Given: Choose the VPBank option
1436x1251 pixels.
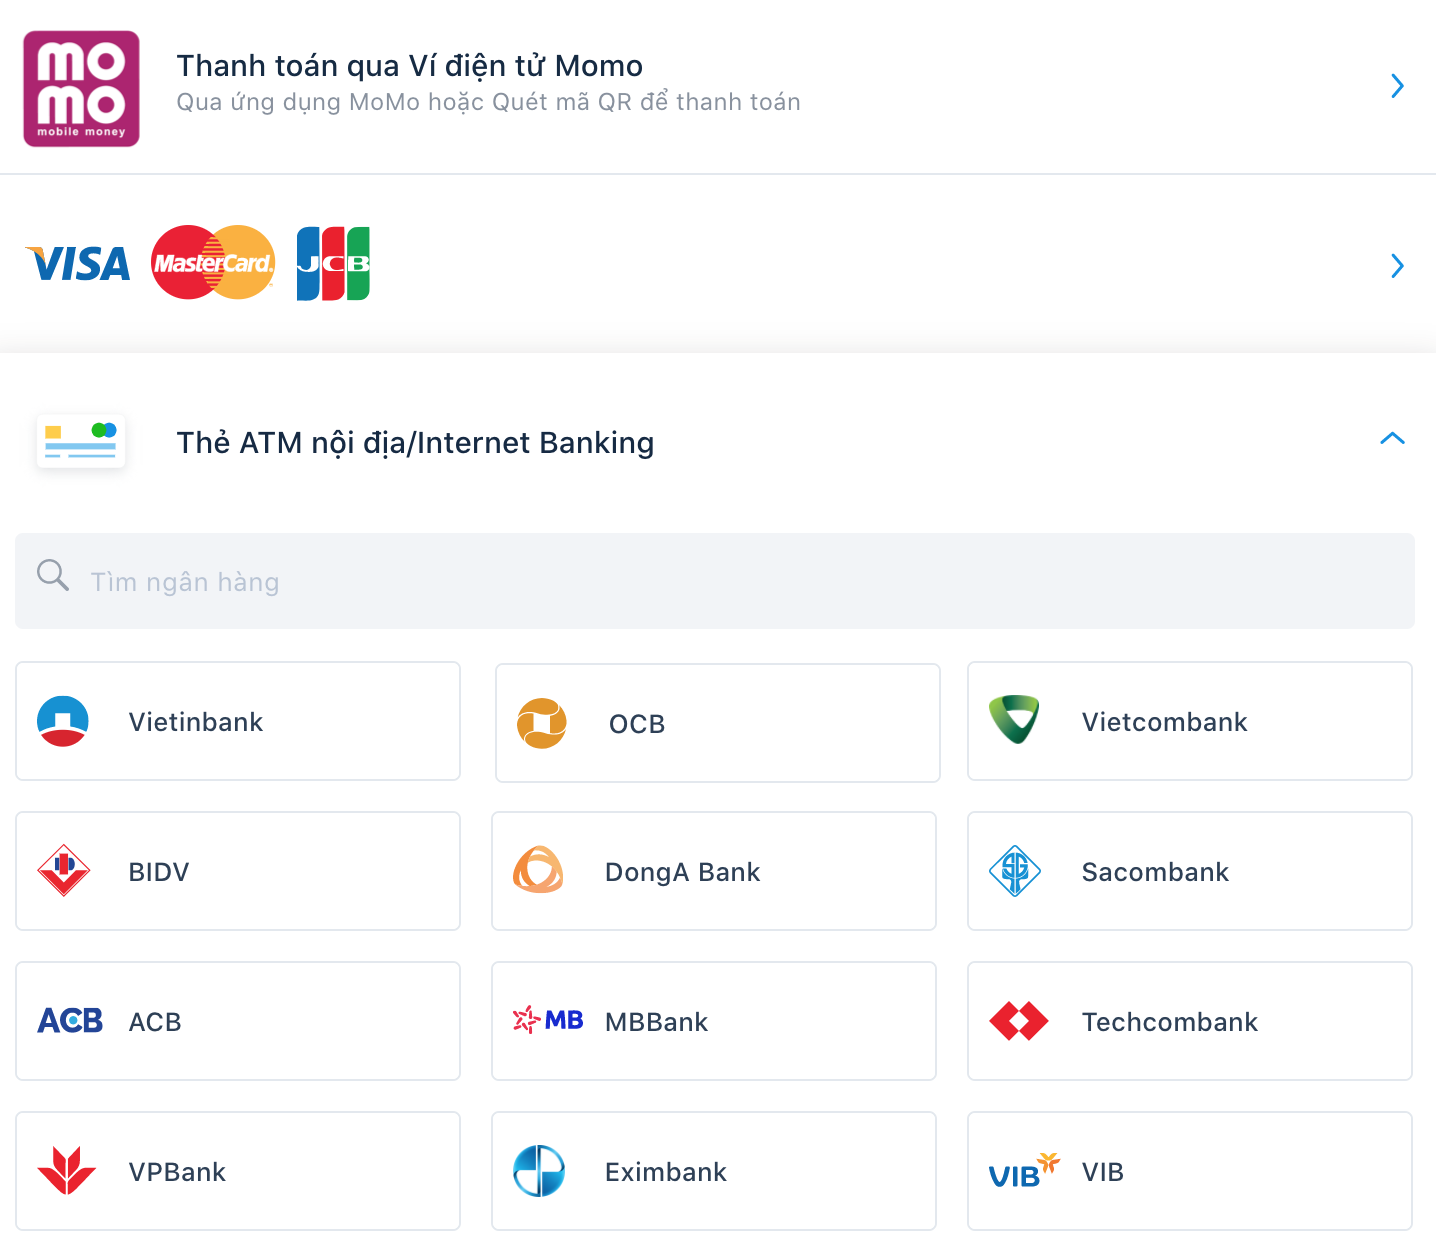Looking at the screenshot, I should point(238,1171).
